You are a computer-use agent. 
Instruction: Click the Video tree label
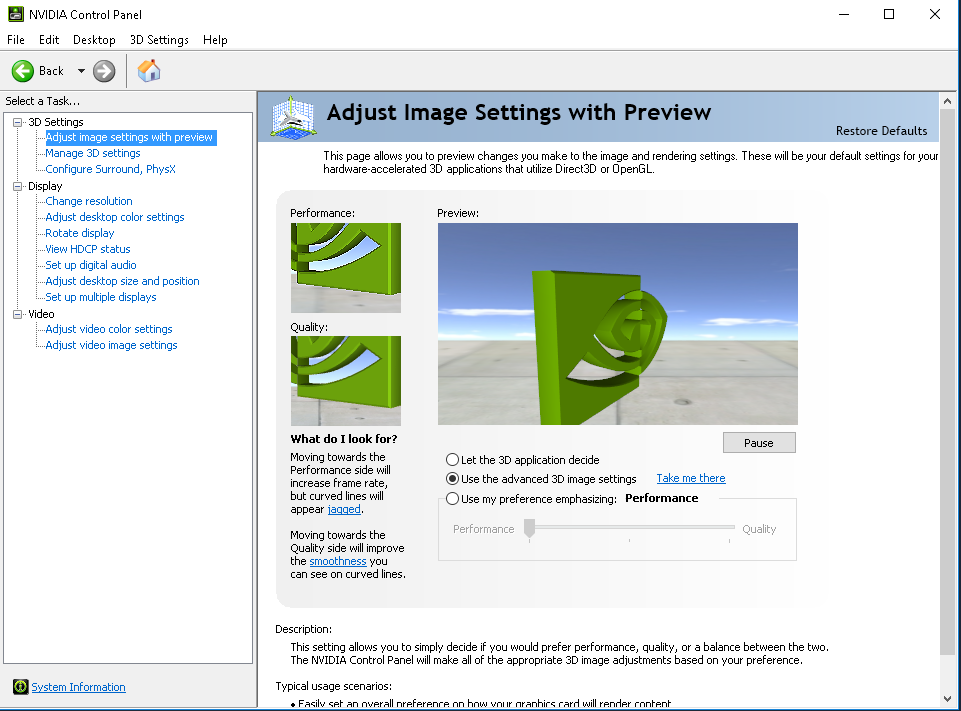(41, 314)
